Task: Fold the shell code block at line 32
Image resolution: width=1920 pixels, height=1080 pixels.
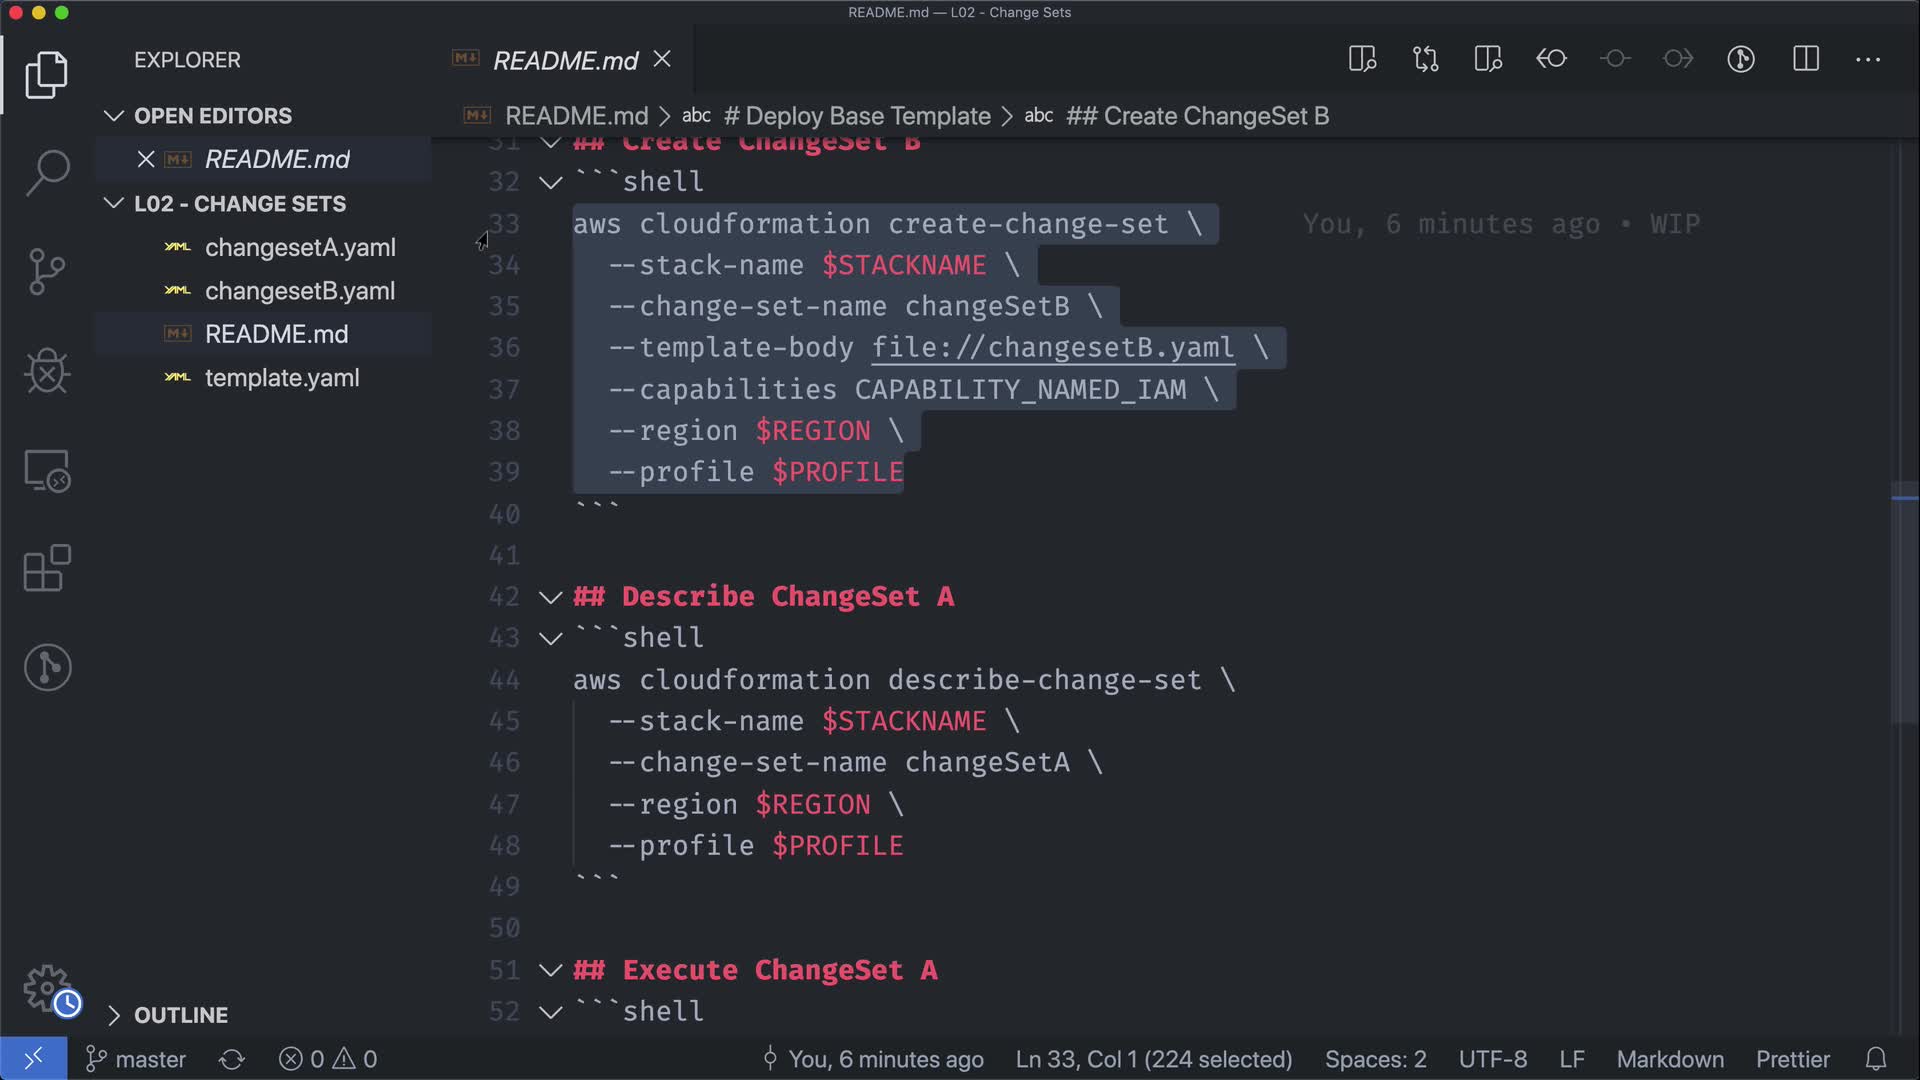Action: point(550,182)
